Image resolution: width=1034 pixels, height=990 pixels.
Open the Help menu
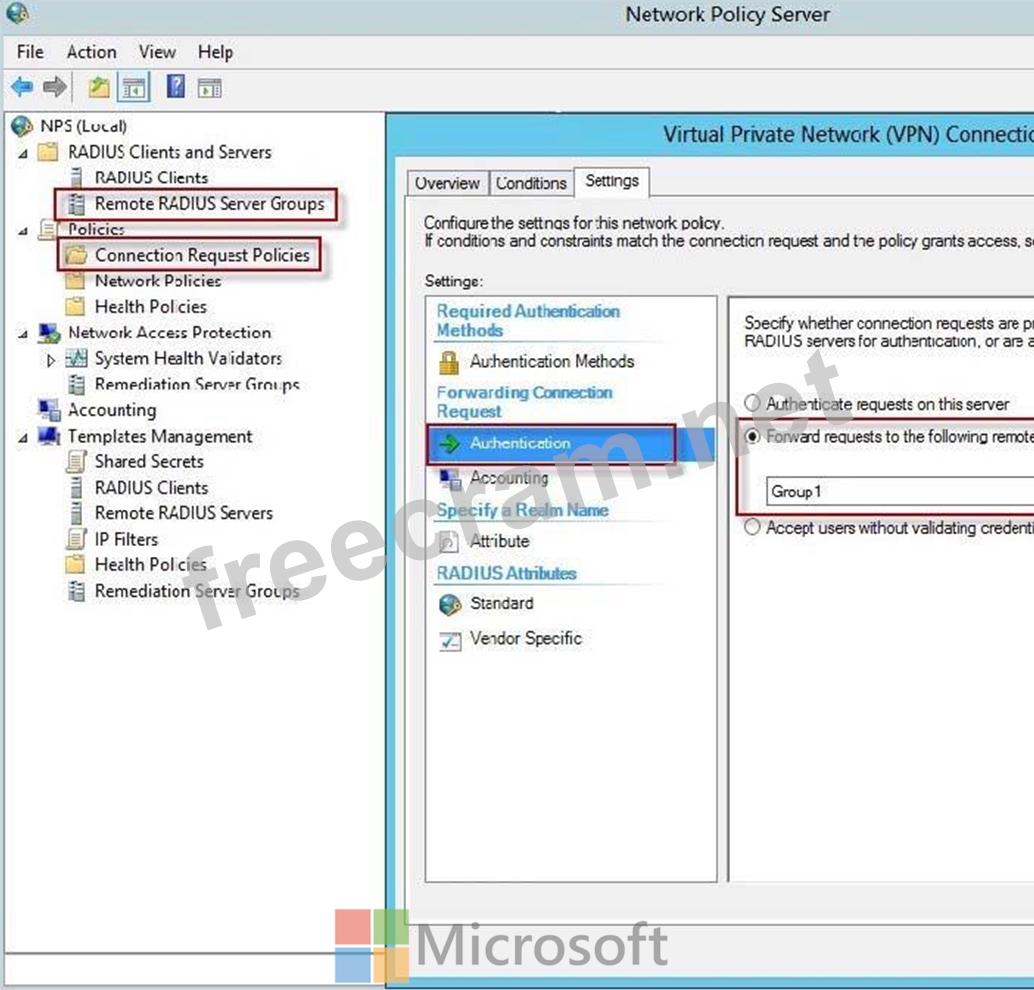[215, 51]
